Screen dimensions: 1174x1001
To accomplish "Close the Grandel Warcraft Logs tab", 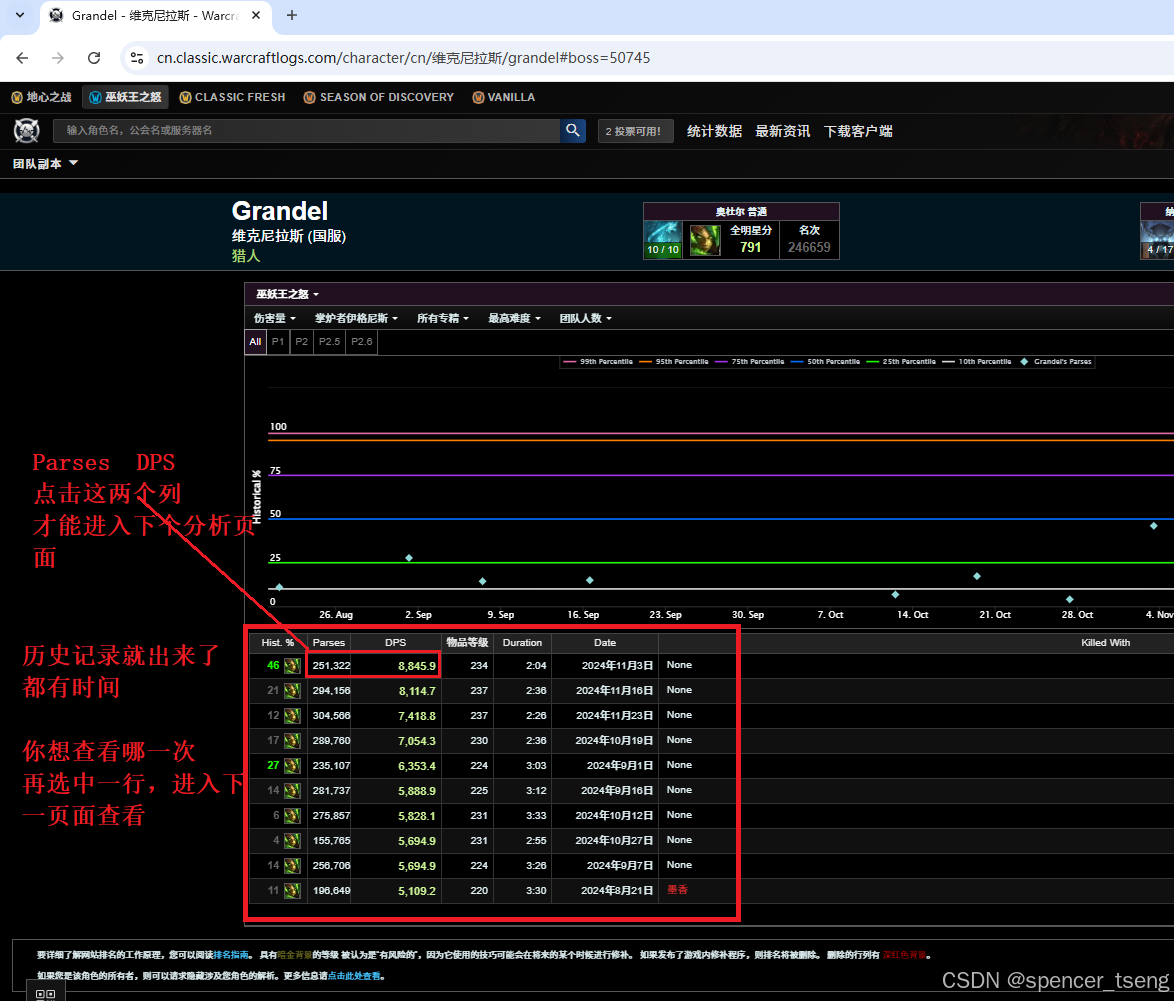I will pyautogui.click(x=256, y=15).
